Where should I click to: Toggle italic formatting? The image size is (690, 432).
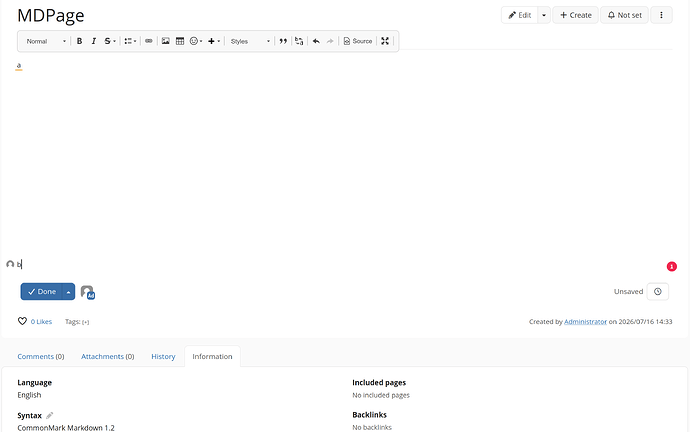pyautogui.click(x=93, y=41)
